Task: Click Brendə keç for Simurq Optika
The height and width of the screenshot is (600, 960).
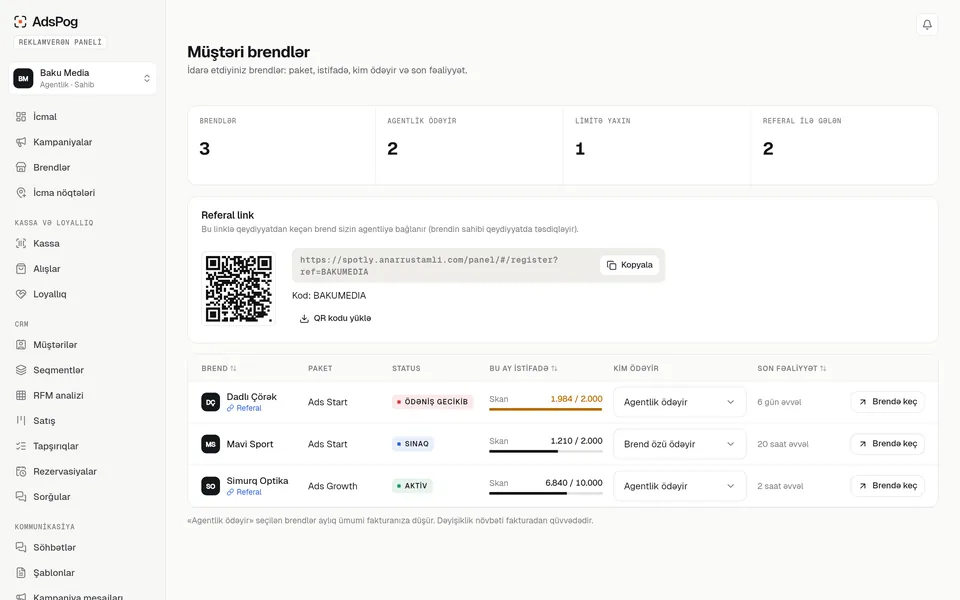Action: 887,486
